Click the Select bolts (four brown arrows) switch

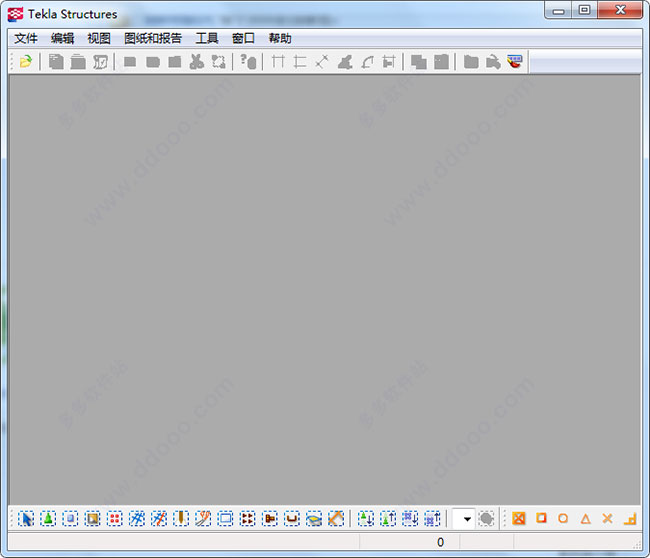pos(247,519)
